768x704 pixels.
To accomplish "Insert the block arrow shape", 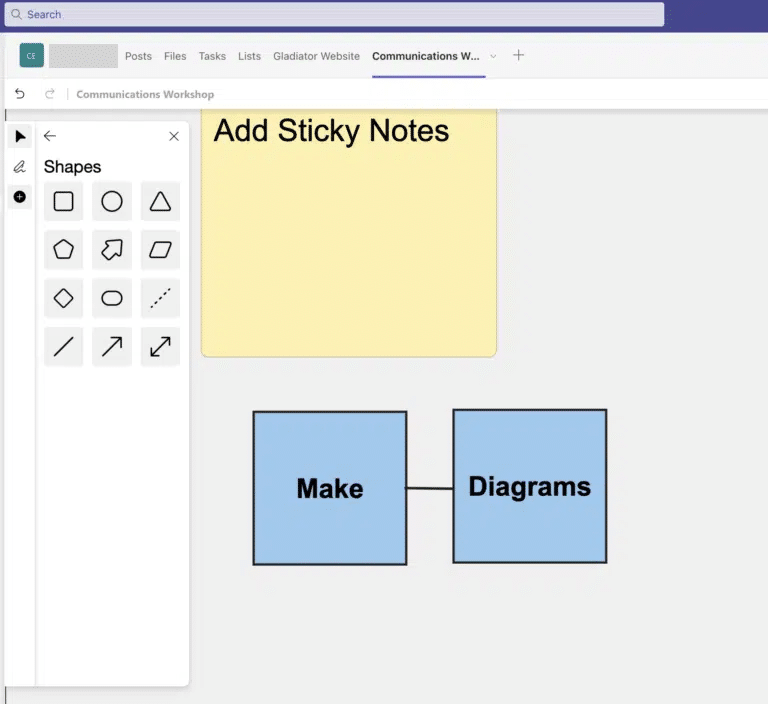I will coord(112,250).
